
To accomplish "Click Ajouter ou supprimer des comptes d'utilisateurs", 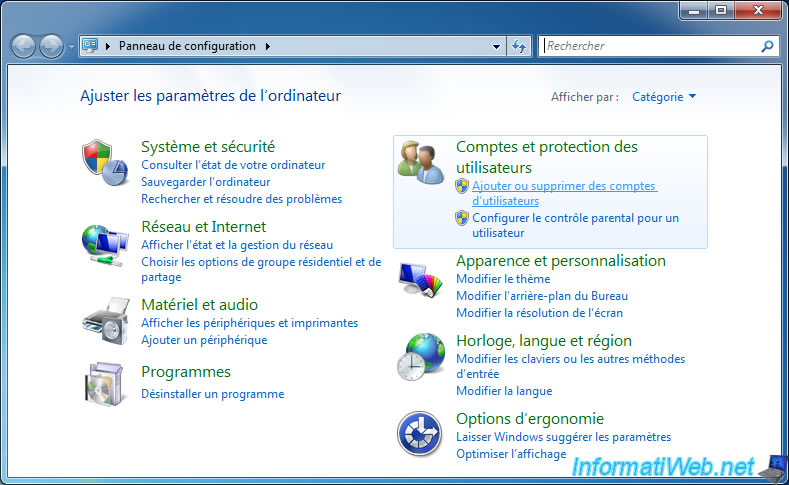I will coord(564,193).
